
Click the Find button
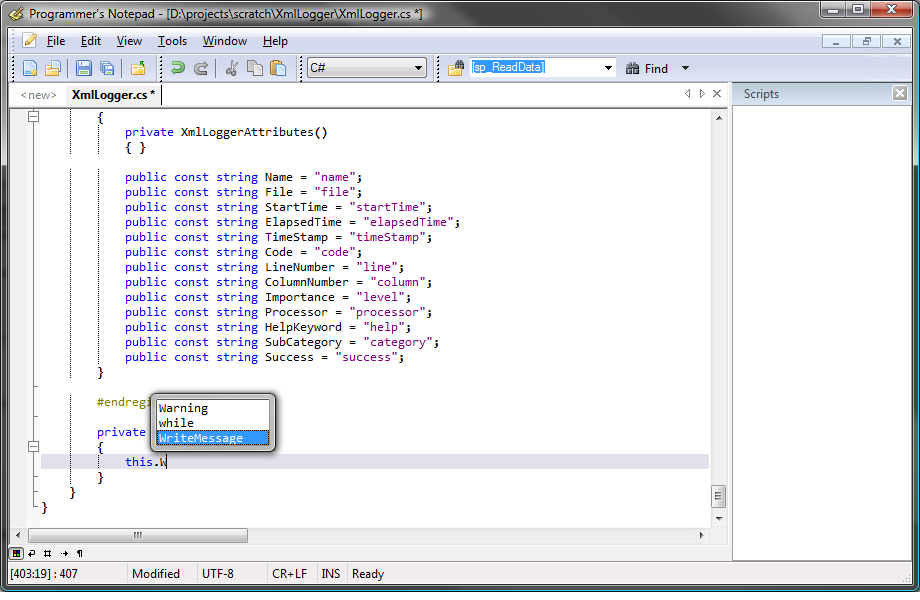pyautogui.click(x=647, y=68)
